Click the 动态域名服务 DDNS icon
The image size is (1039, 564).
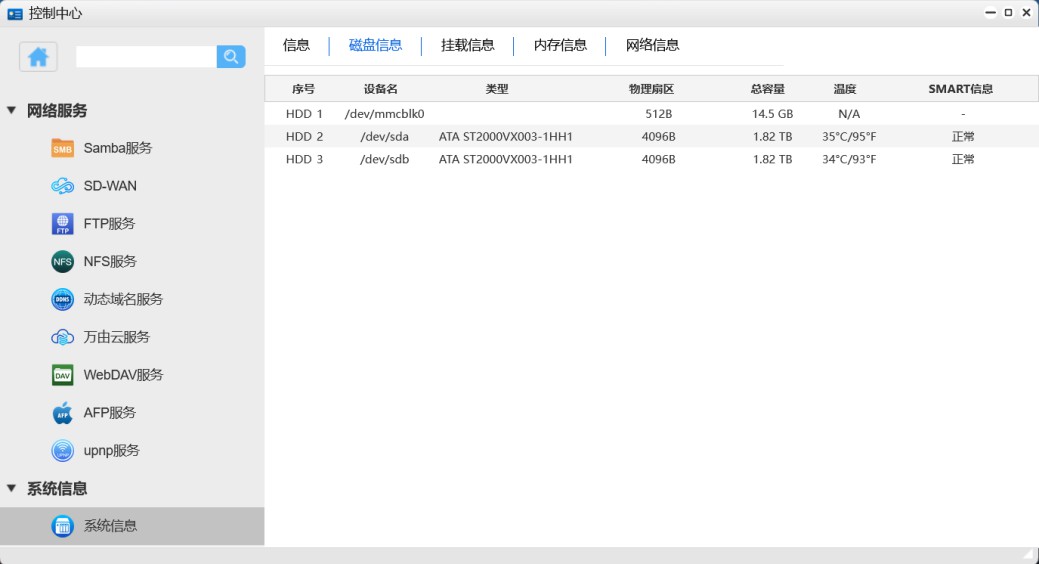click(x=63, y=299)
